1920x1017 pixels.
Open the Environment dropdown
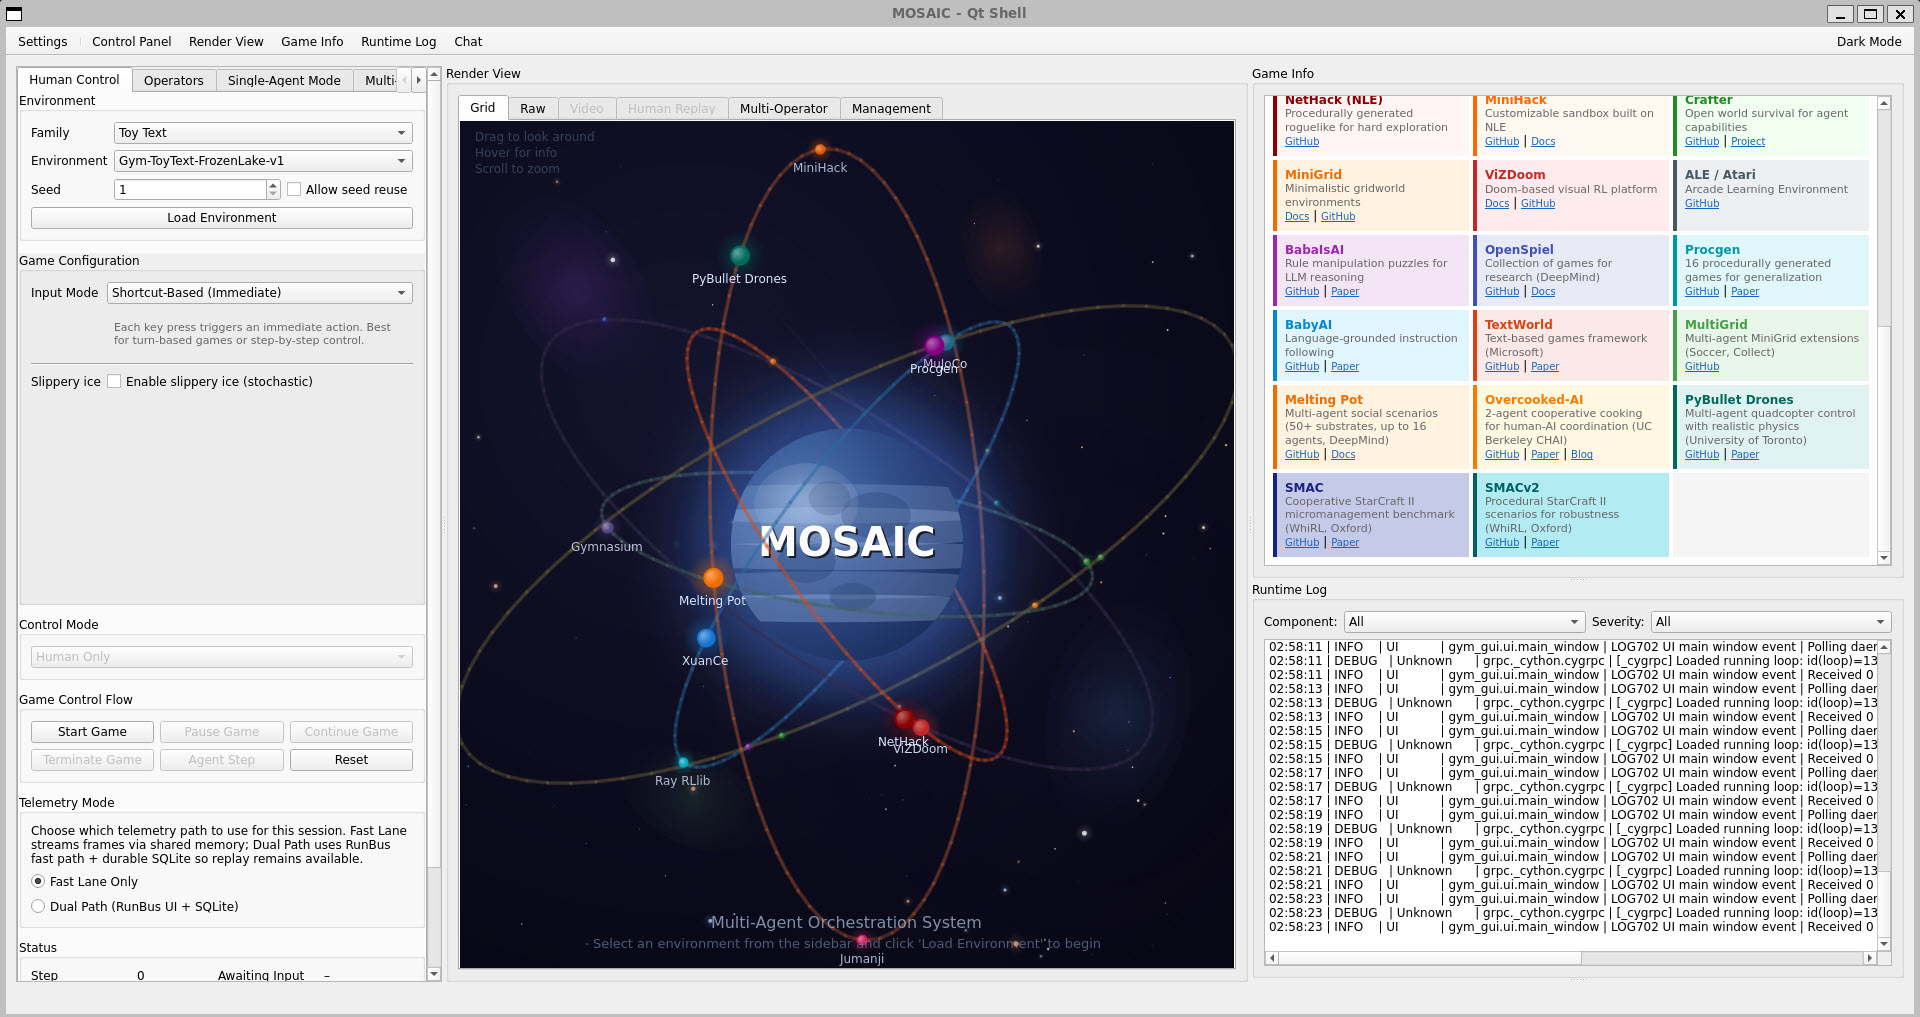(x=263, y=161)
